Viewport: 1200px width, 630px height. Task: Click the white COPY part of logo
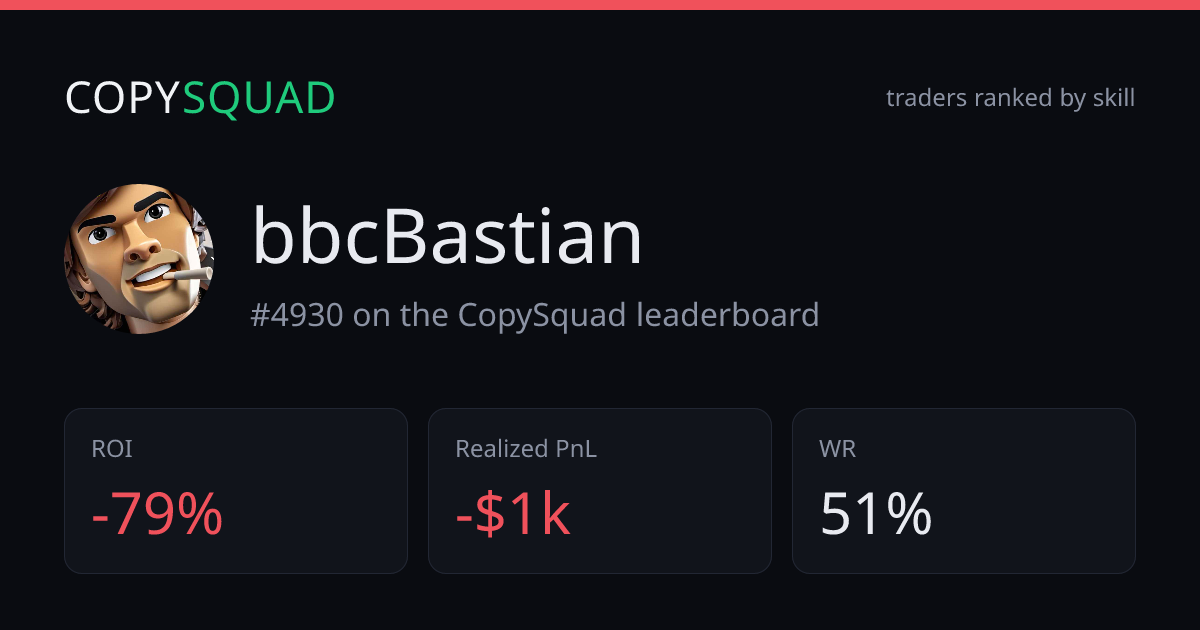click(123, 98)
